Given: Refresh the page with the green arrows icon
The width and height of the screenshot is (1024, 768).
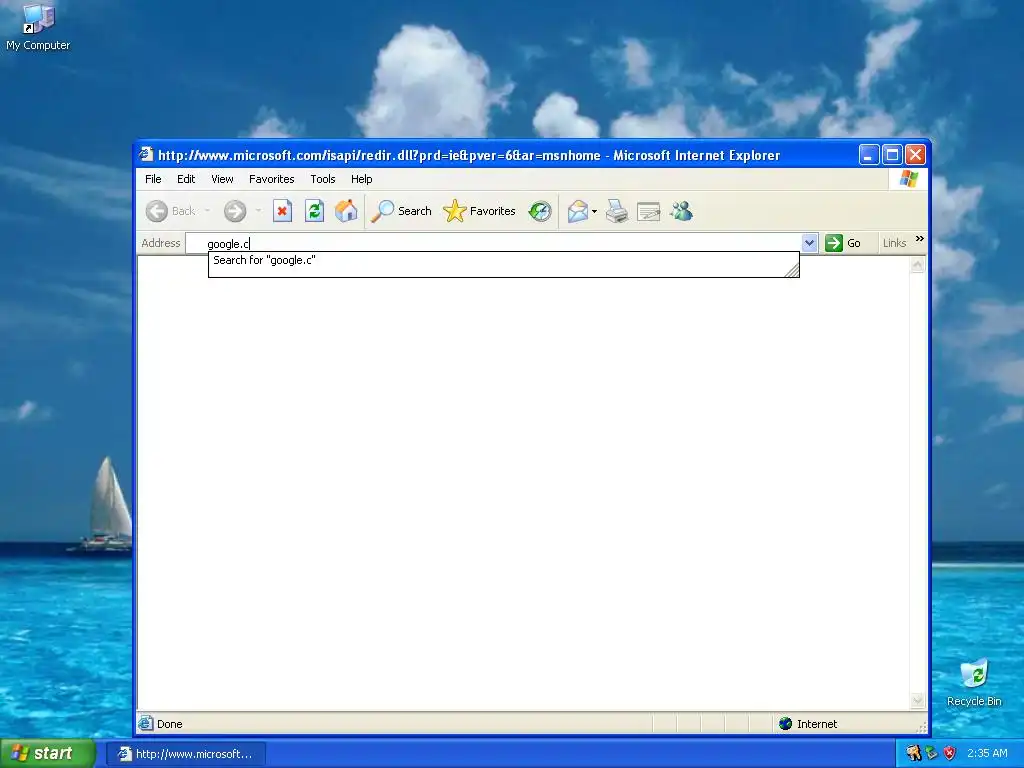Looking at the screenshot, I should [x=314, y=211].
